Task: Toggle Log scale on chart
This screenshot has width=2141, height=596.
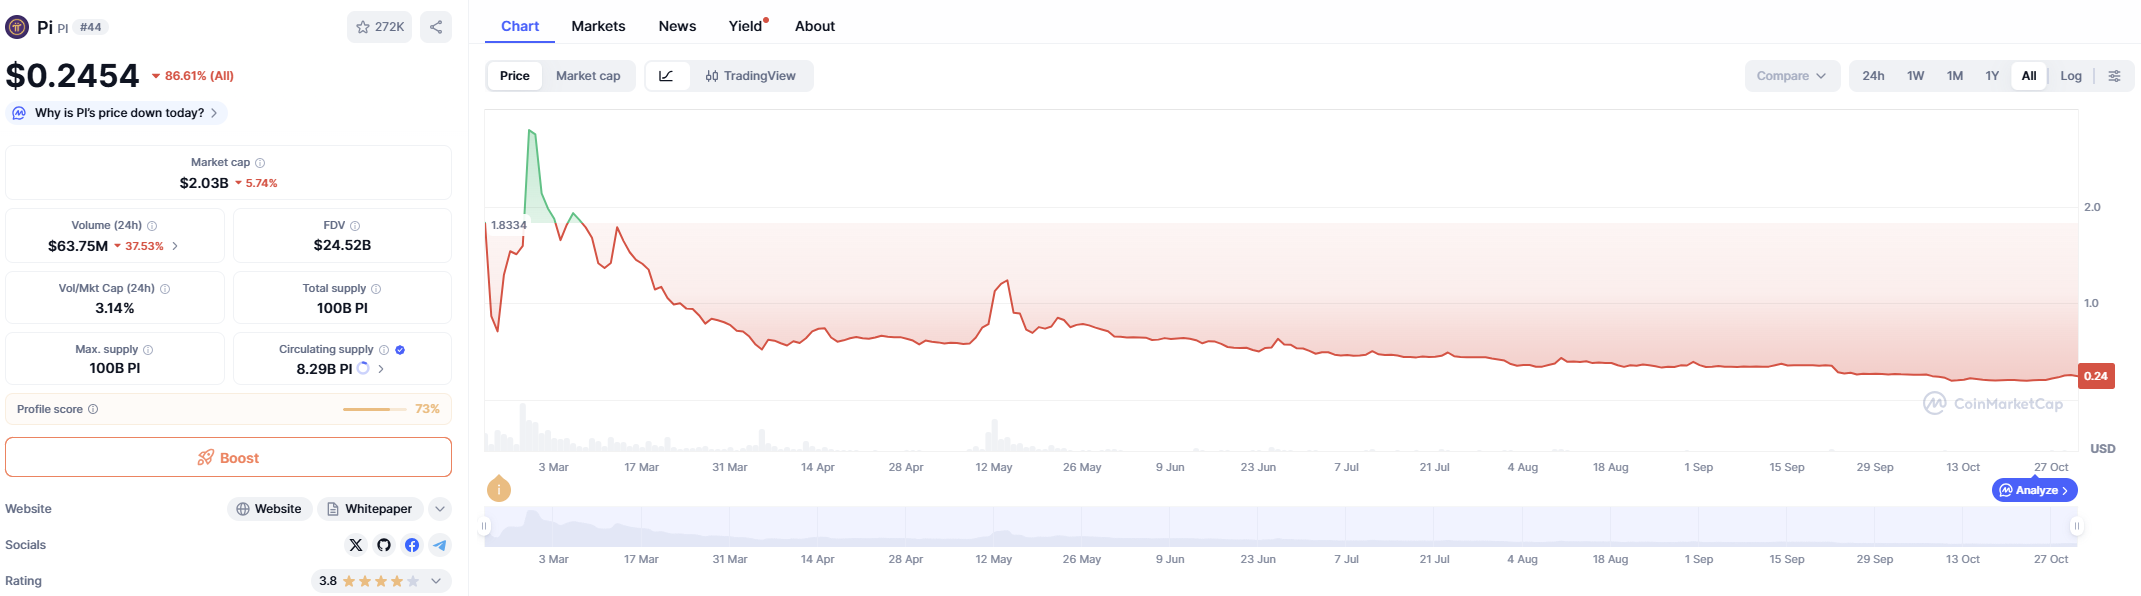Action: coord(2070,76)
